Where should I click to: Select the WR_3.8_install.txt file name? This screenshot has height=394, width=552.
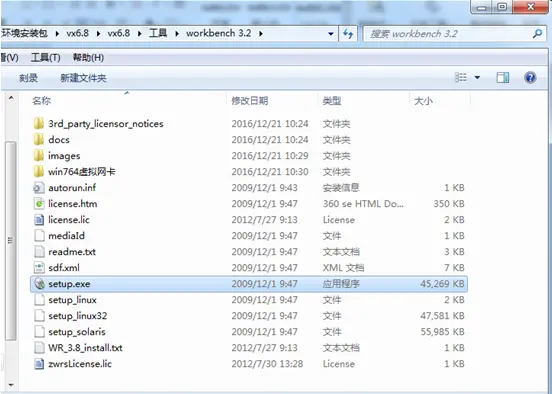pyautogui.click(x=85, y=348)
